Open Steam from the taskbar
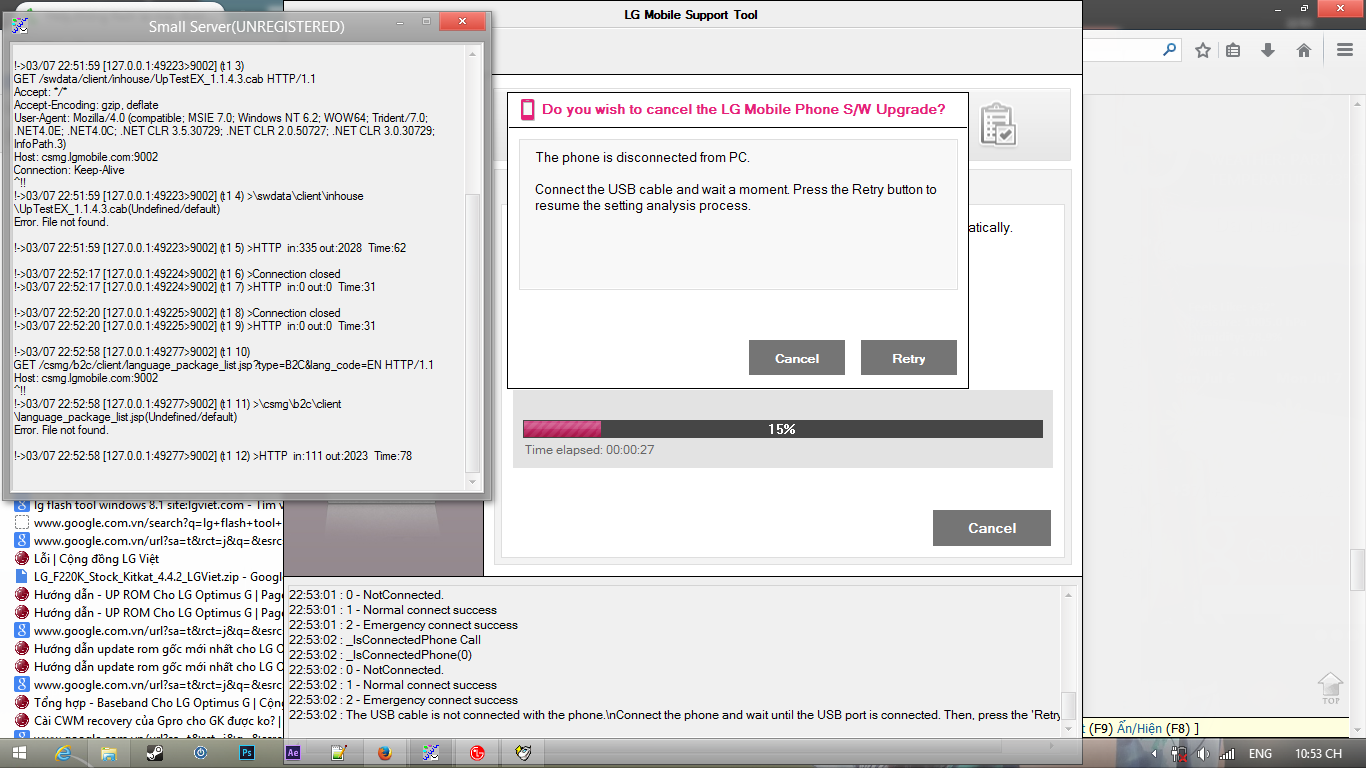This screenshot has height=768, width=1366. tap(155, 753)
